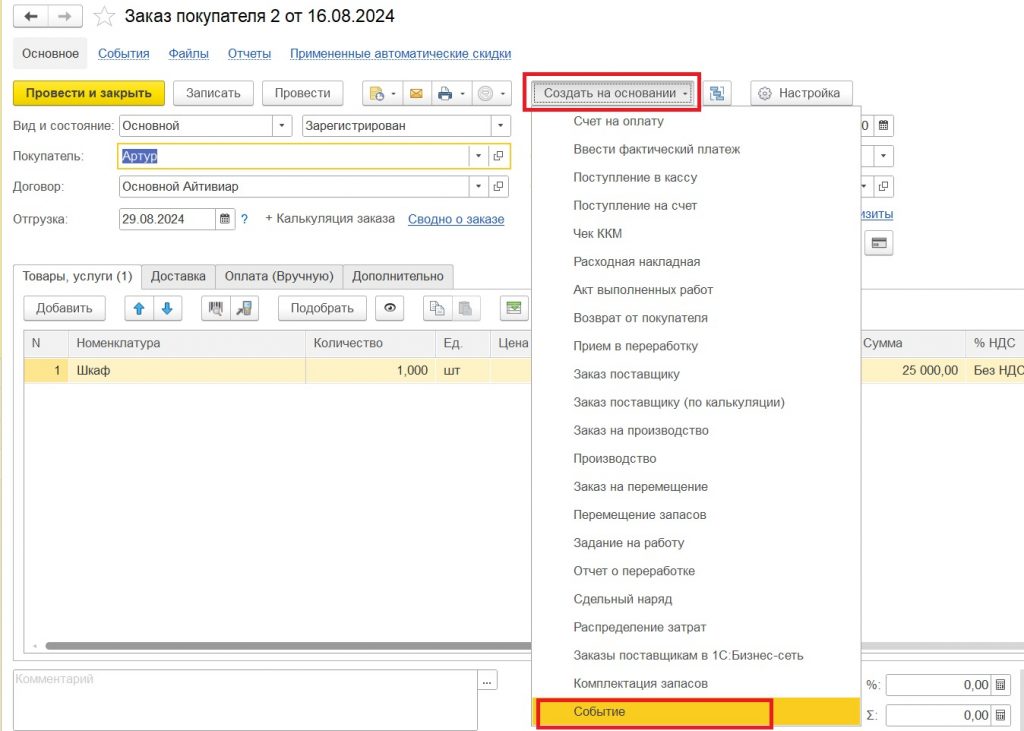Open the Настройка gear button
The image size is (1024, 731).
pyautogui.click(x=801, y=93)
